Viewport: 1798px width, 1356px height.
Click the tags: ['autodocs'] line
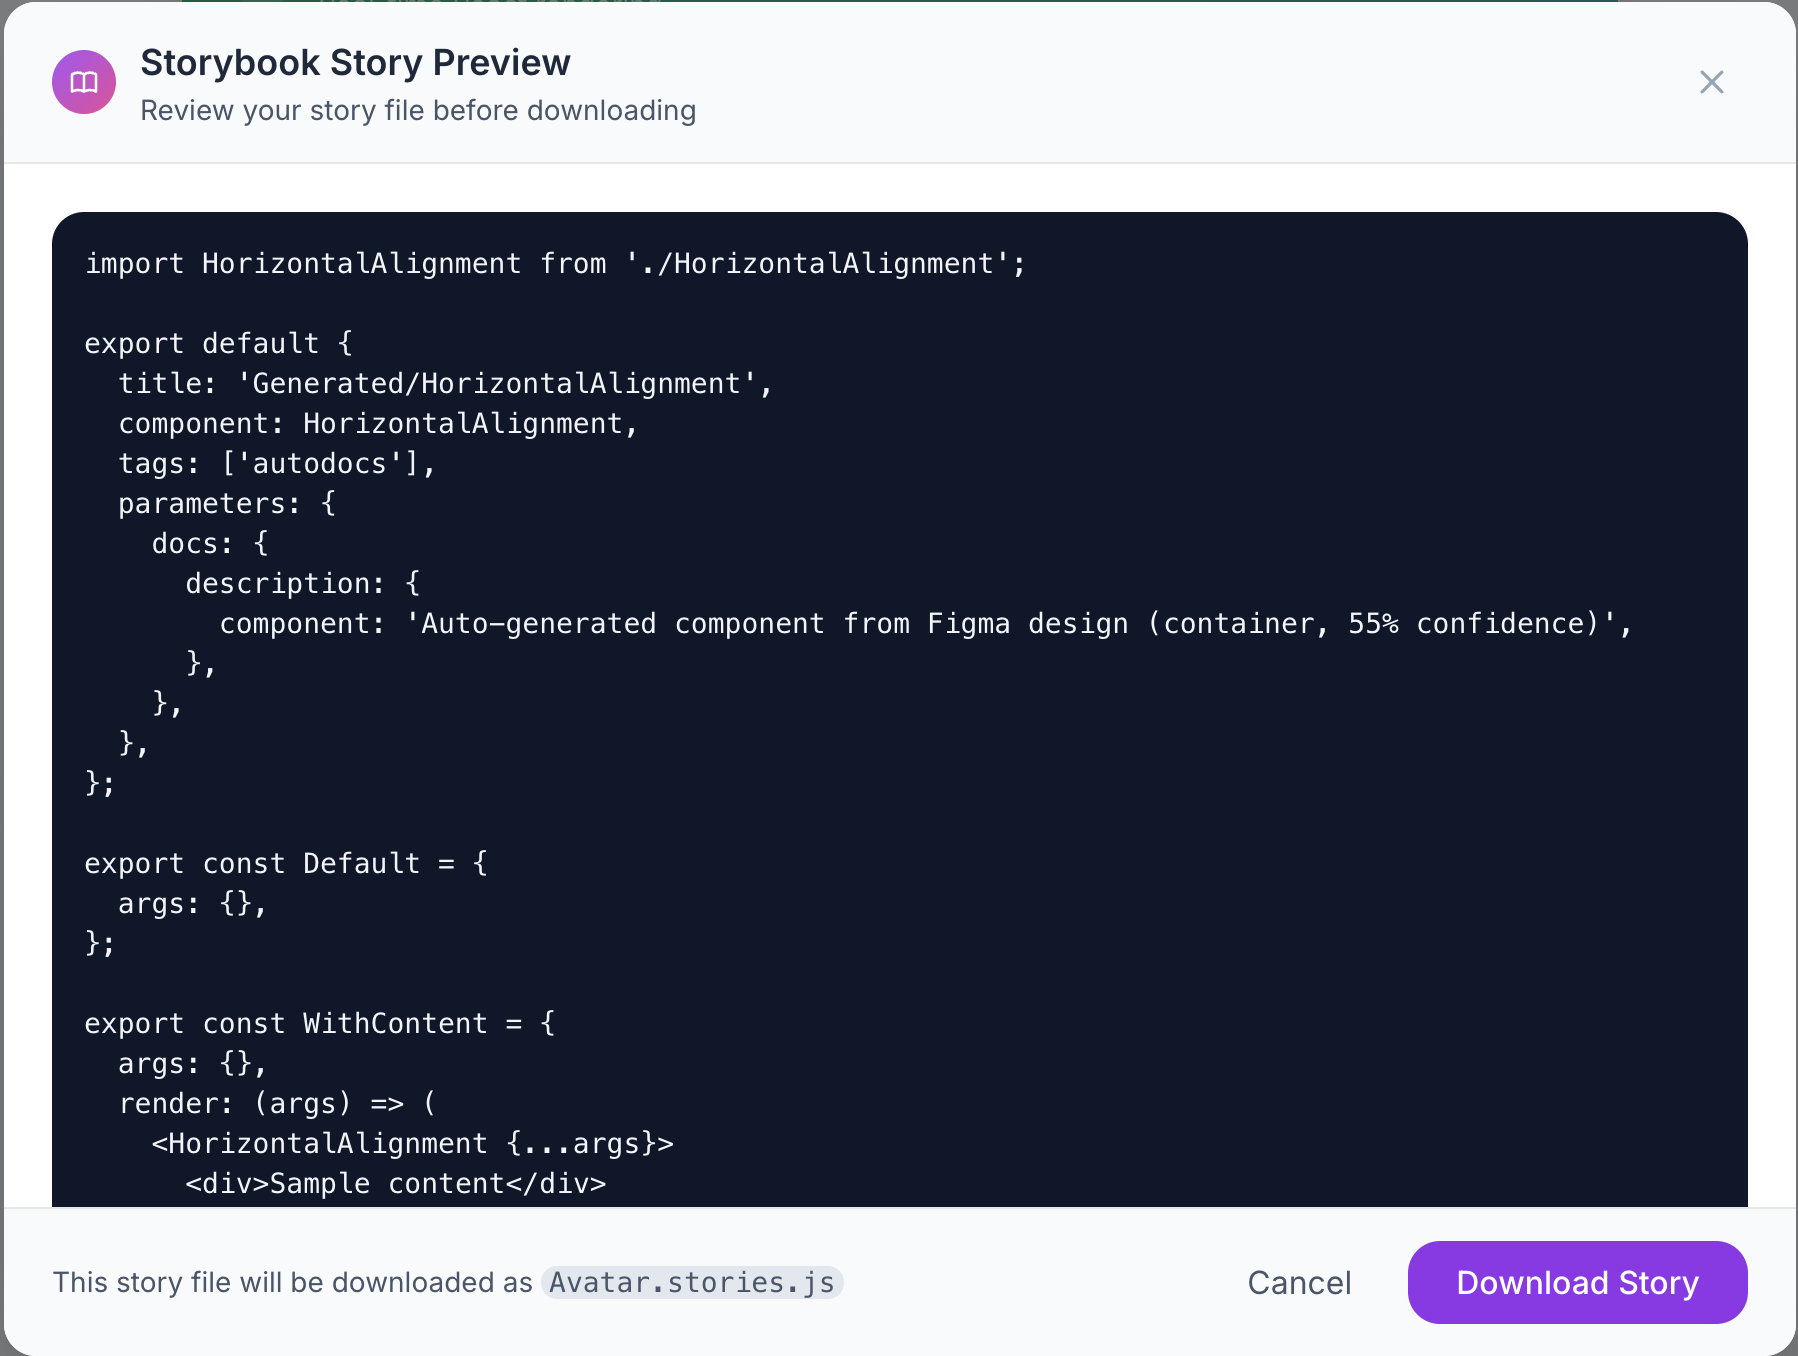(x=277, y=464)
